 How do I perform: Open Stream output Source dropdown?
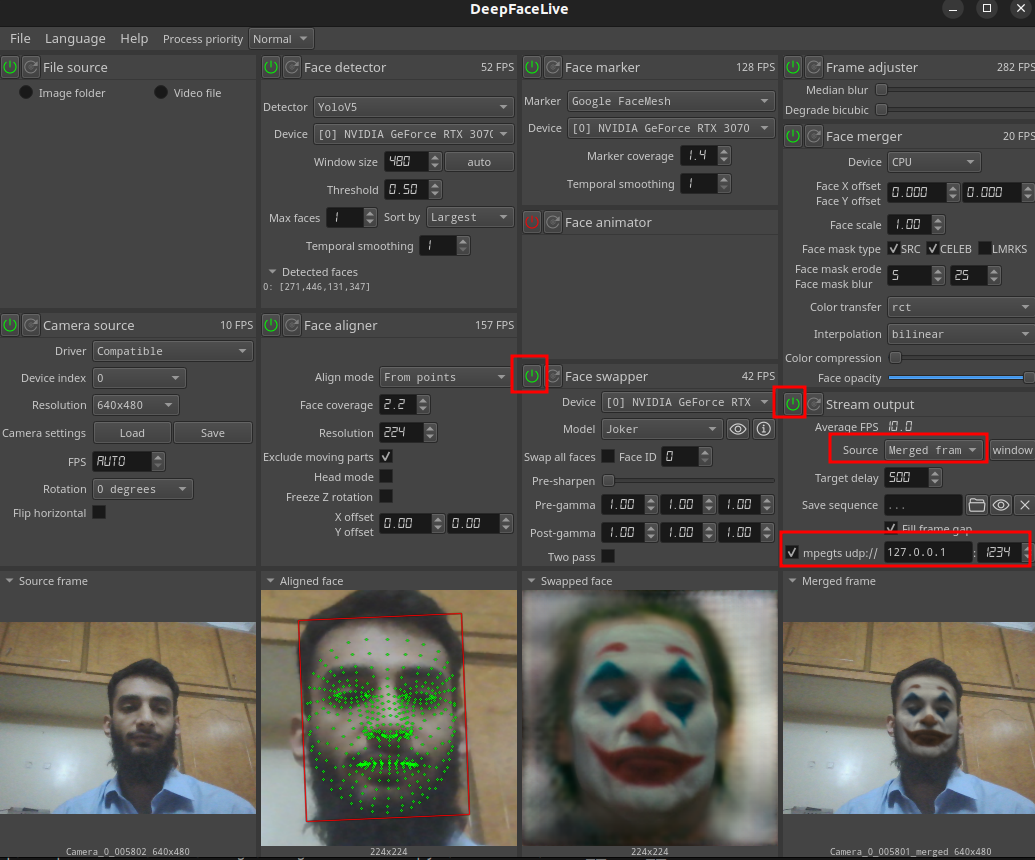[934, 450]
